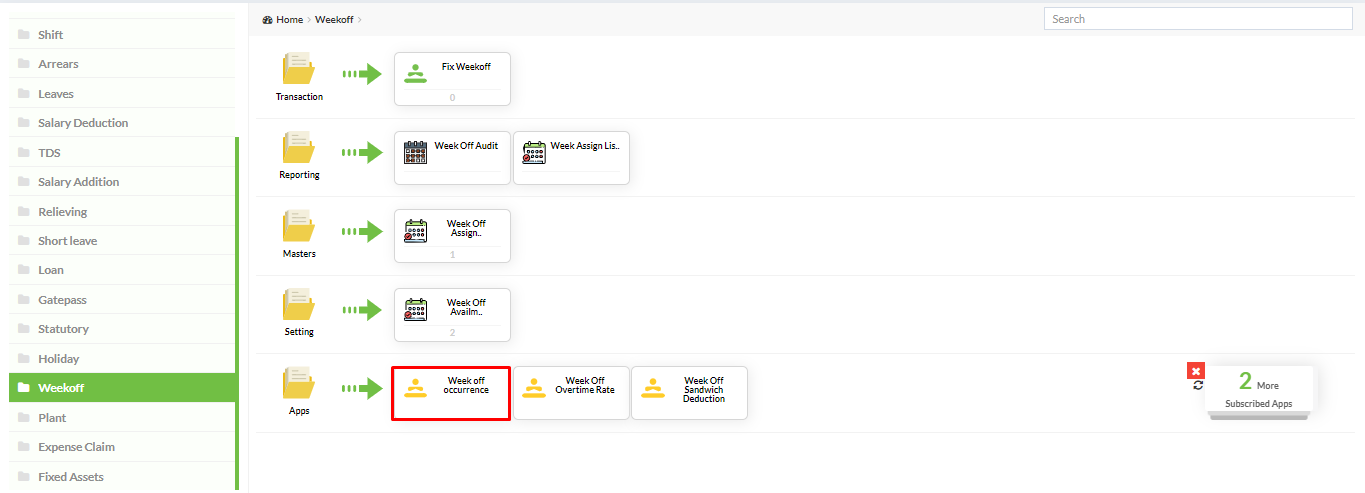Viewport: 1365px width, 493px height.
Task: Click the folder icon beside Loan
Action: click(x=24, y=270)
